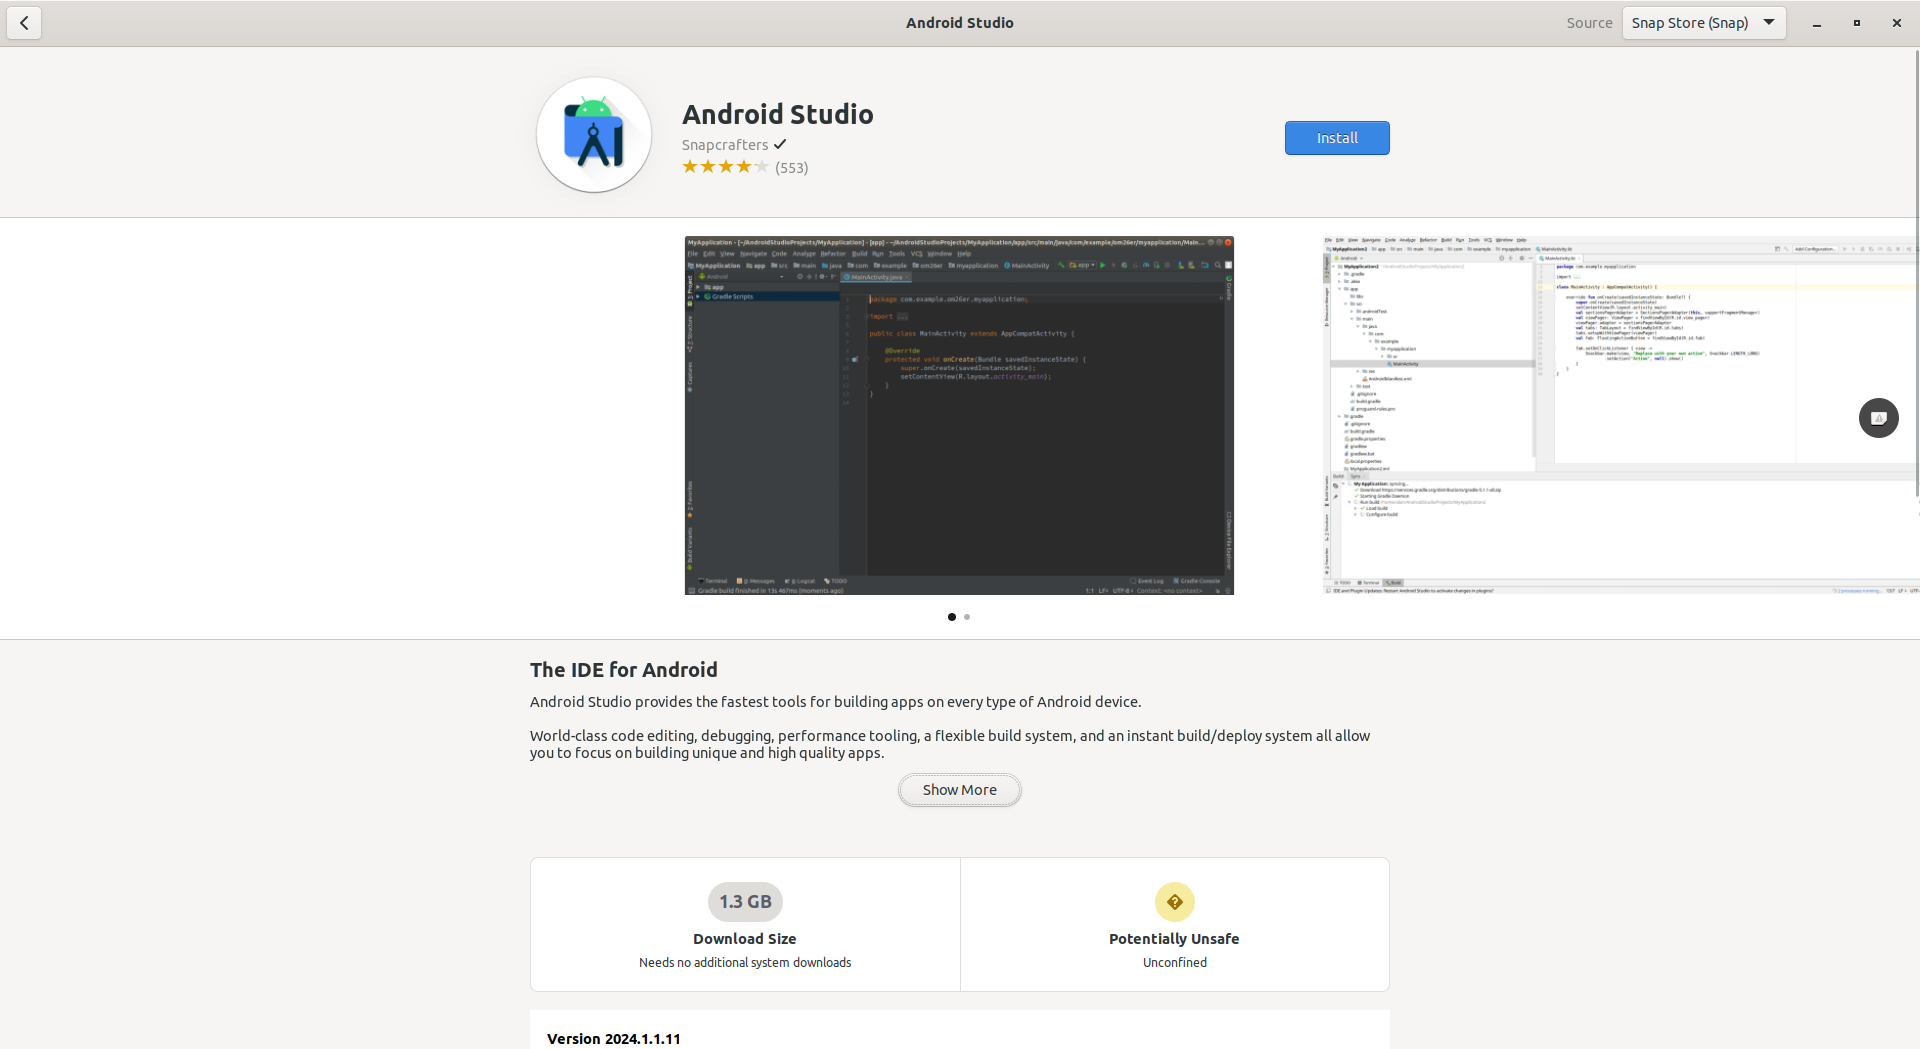Viewport: 1920px width, 1049px height.
Task: Open the dark theme screenshot
Action: coord(959,416)
